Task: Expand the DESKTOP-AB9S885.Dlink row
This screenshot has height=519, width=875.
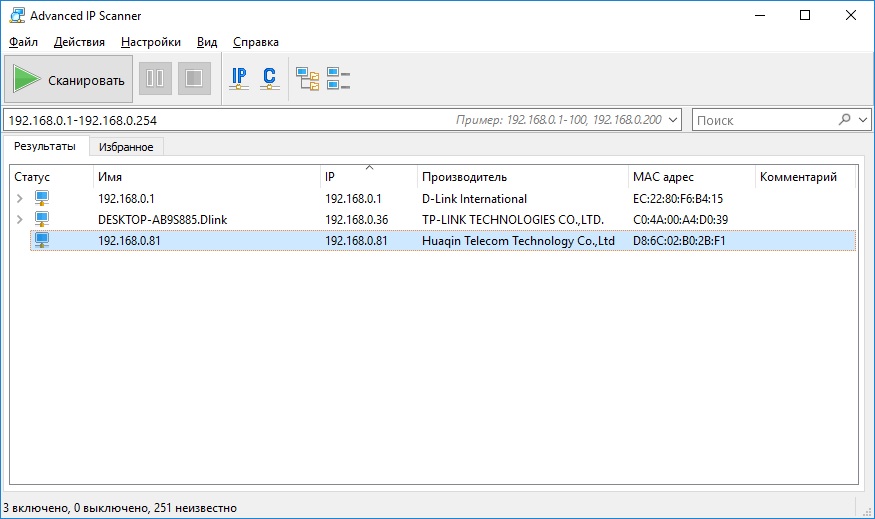Action: (20, 219)
